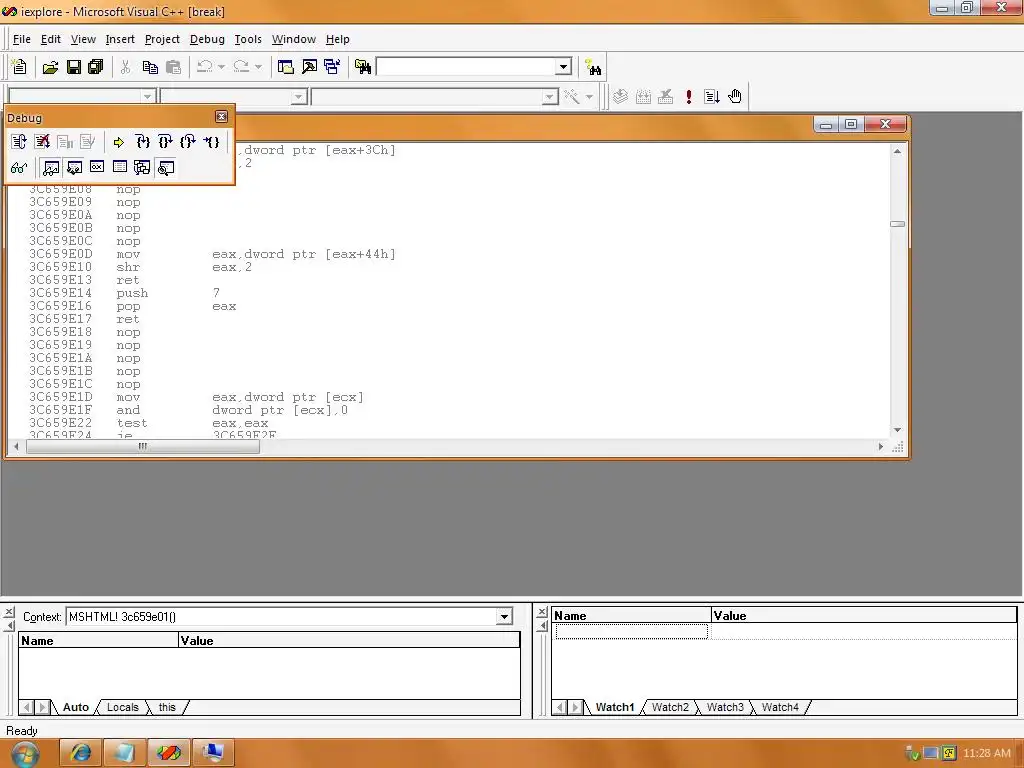Click the 11:28 AM system clock

click(x=987, y=753)
